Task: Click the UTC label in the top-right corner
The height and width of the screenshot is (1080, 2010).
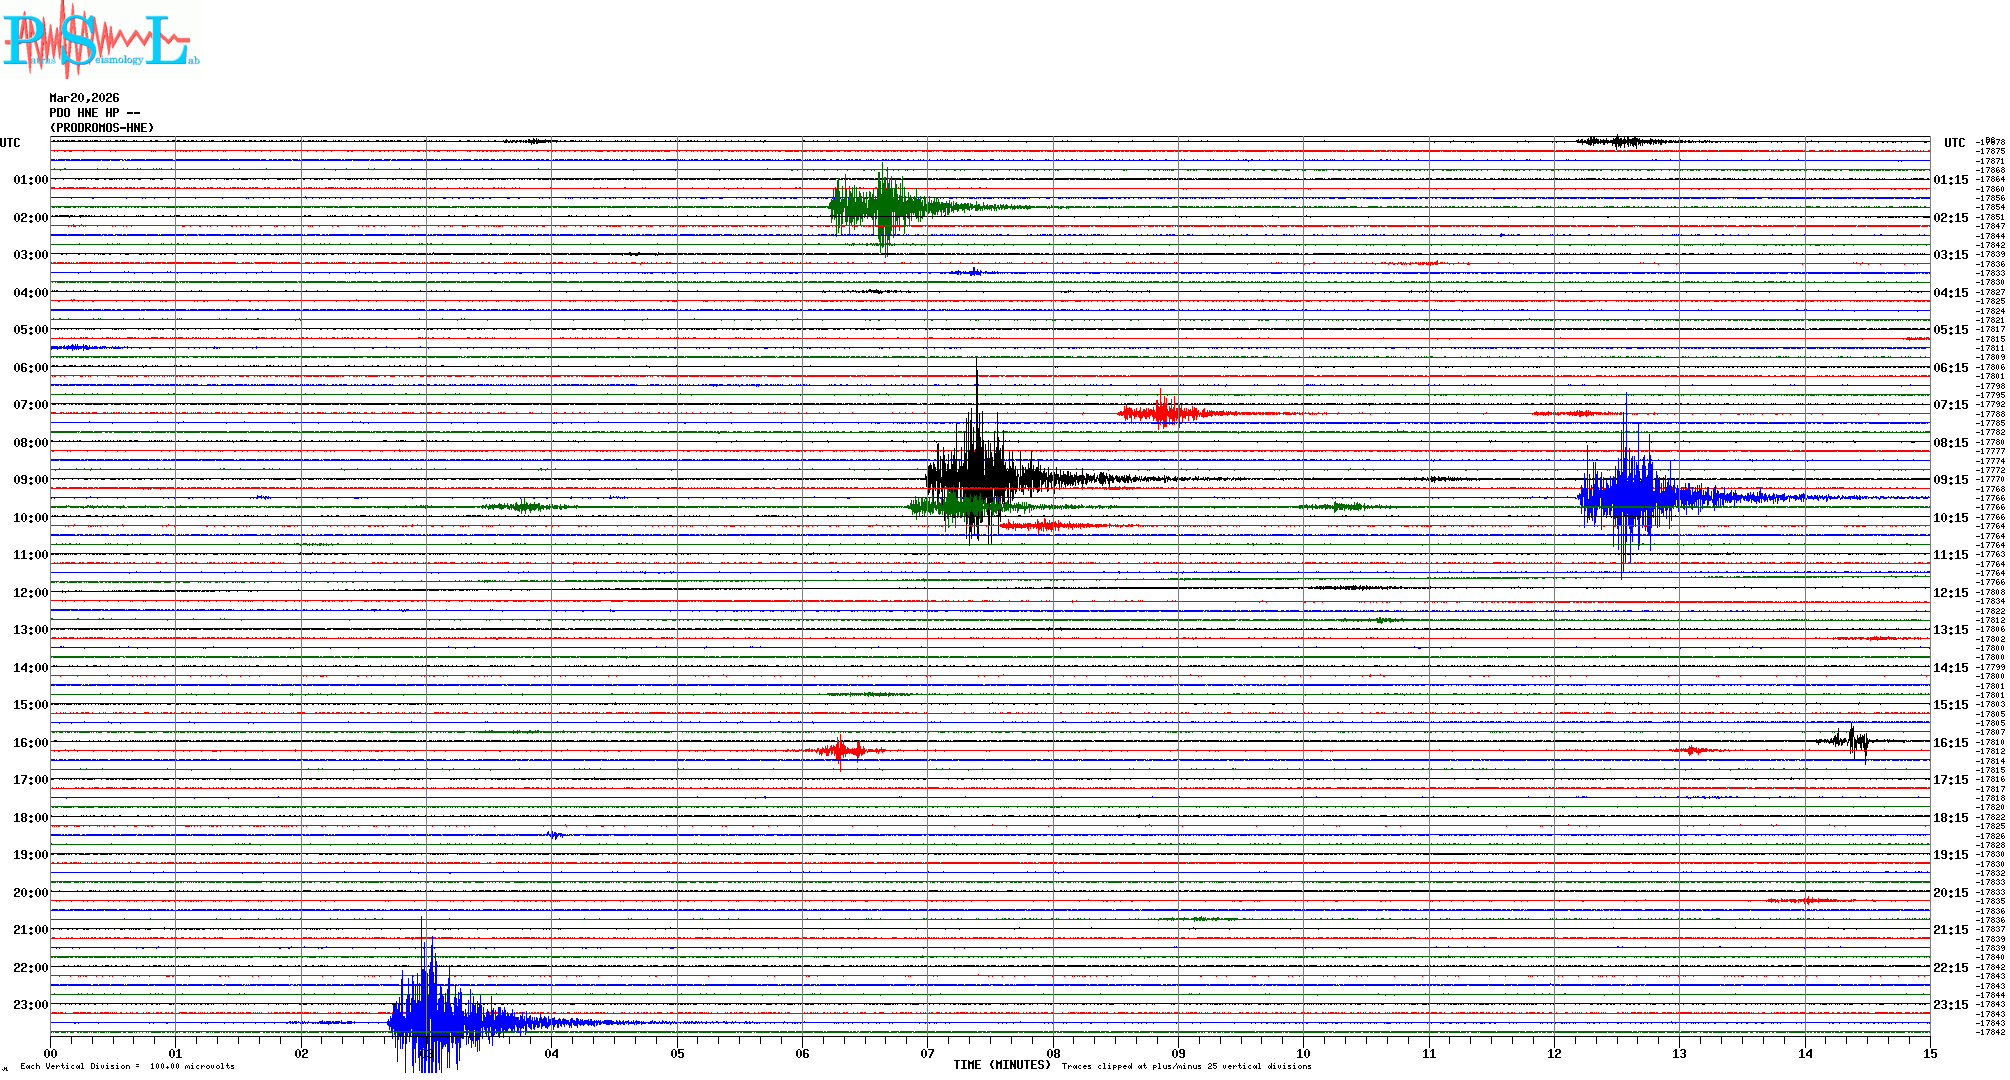Action: [x=1954, y=143]
